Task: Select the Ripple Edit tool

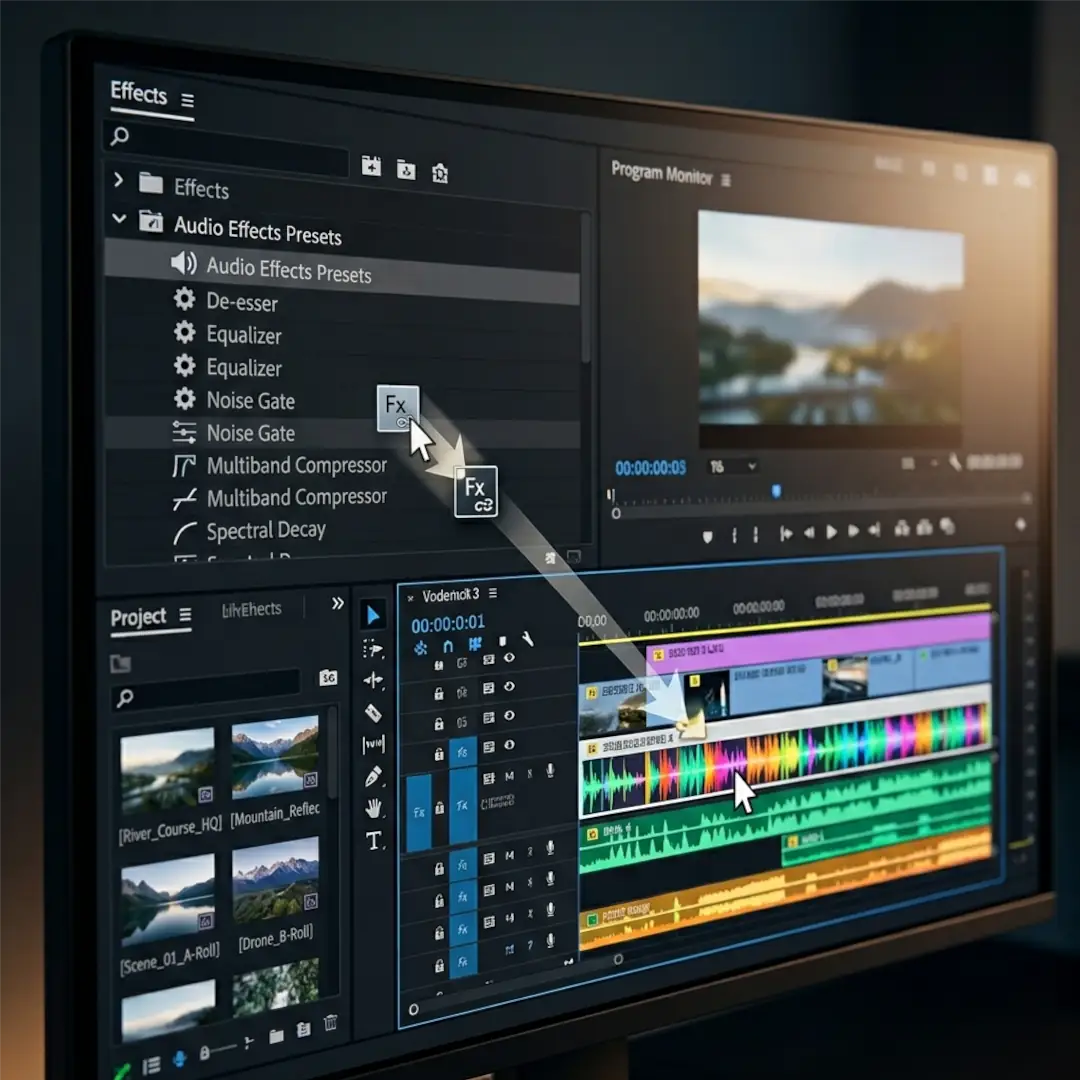Action: (373, 681)
